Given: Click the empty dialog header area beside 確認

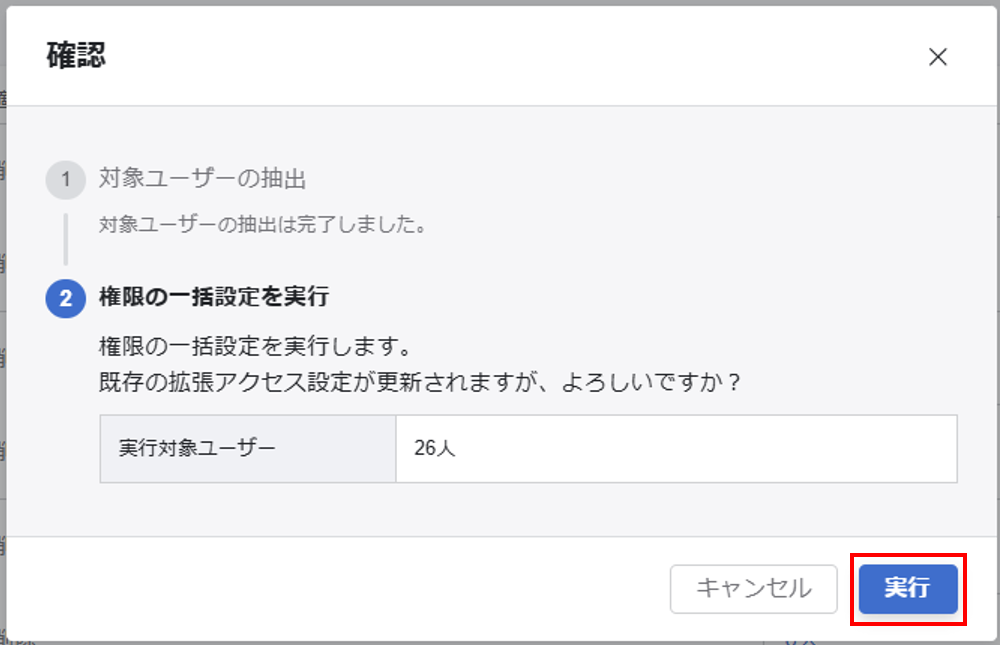Looking at the screenshot, I should [x=510, y=56].
